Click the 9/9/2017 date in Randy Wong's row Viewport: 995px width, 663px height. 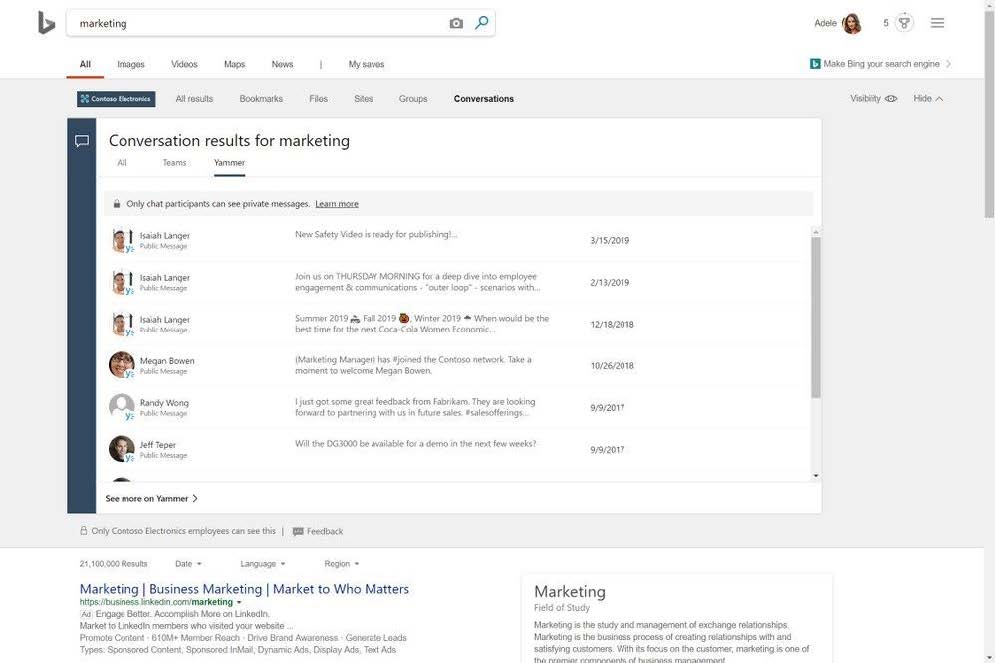[x=607, y=408]
